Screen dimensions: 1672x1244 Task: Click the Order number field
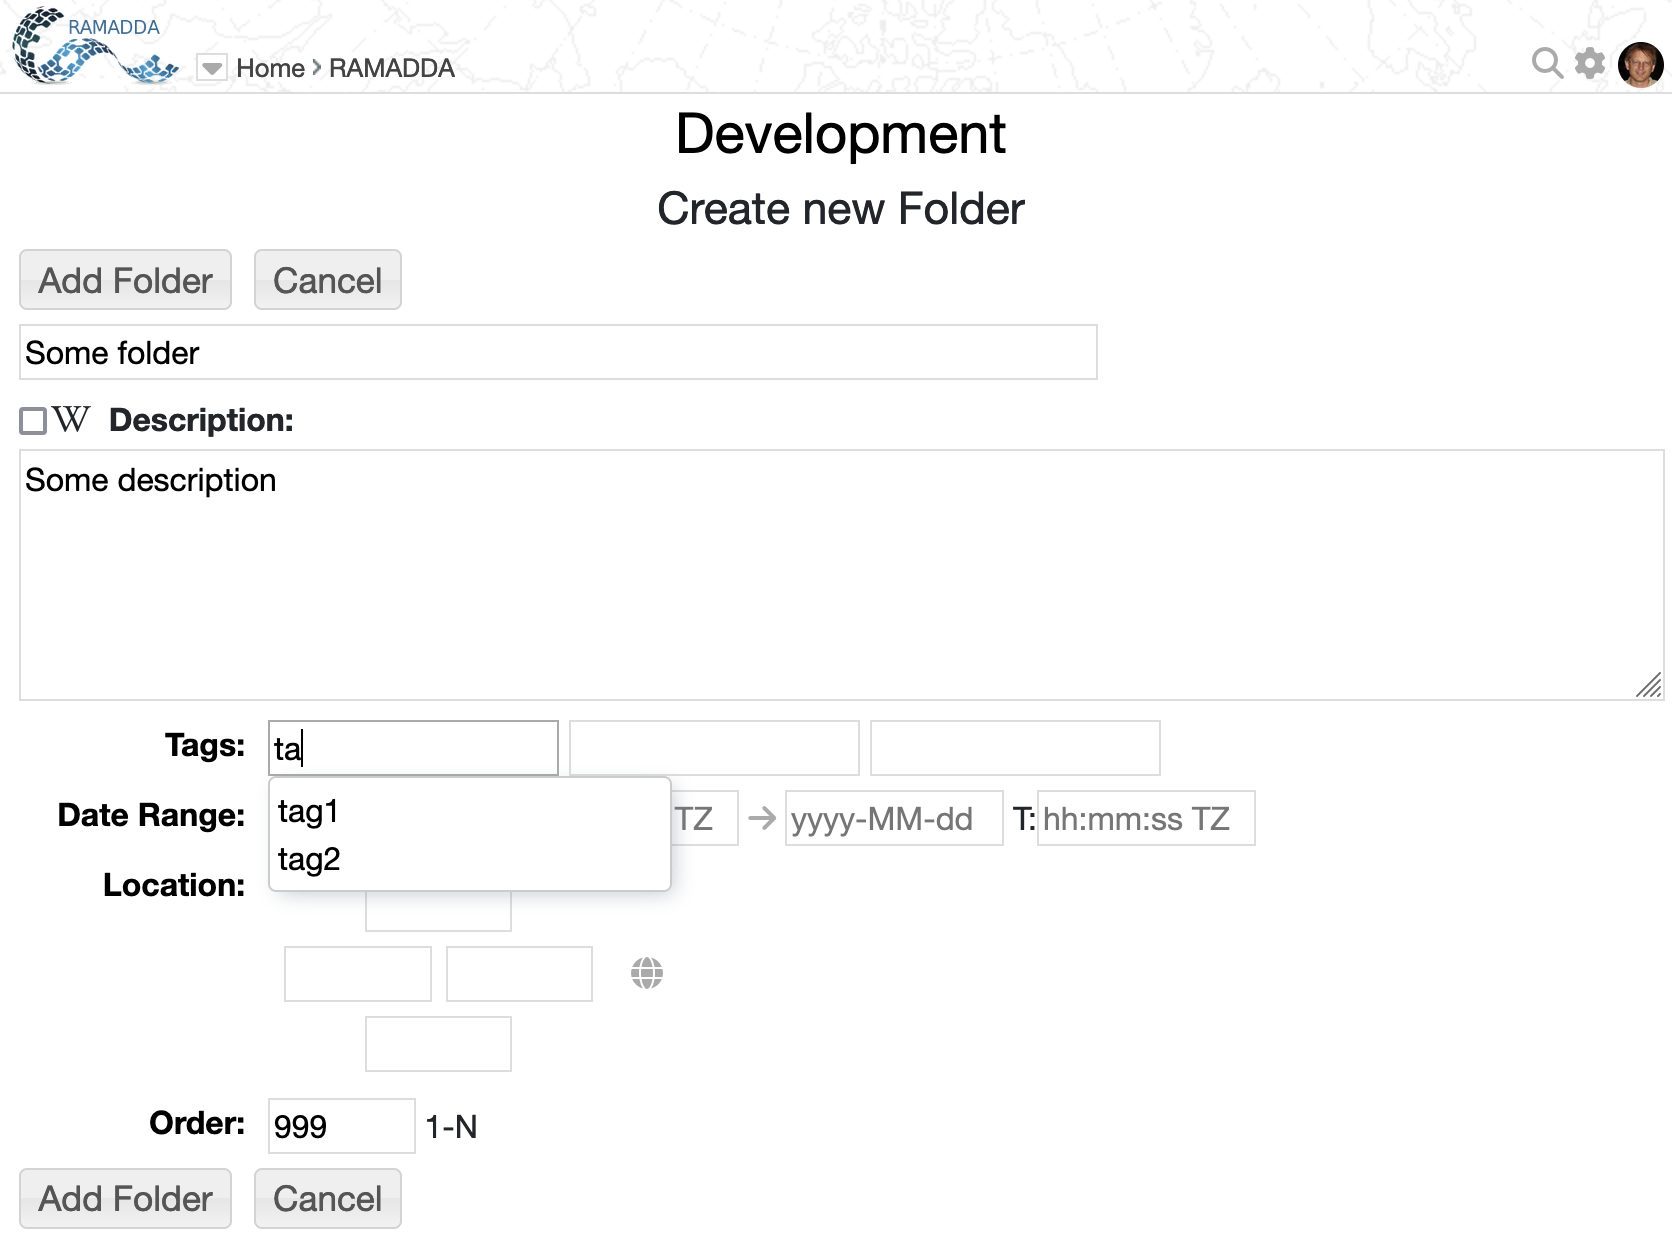tap(341, 1126)
